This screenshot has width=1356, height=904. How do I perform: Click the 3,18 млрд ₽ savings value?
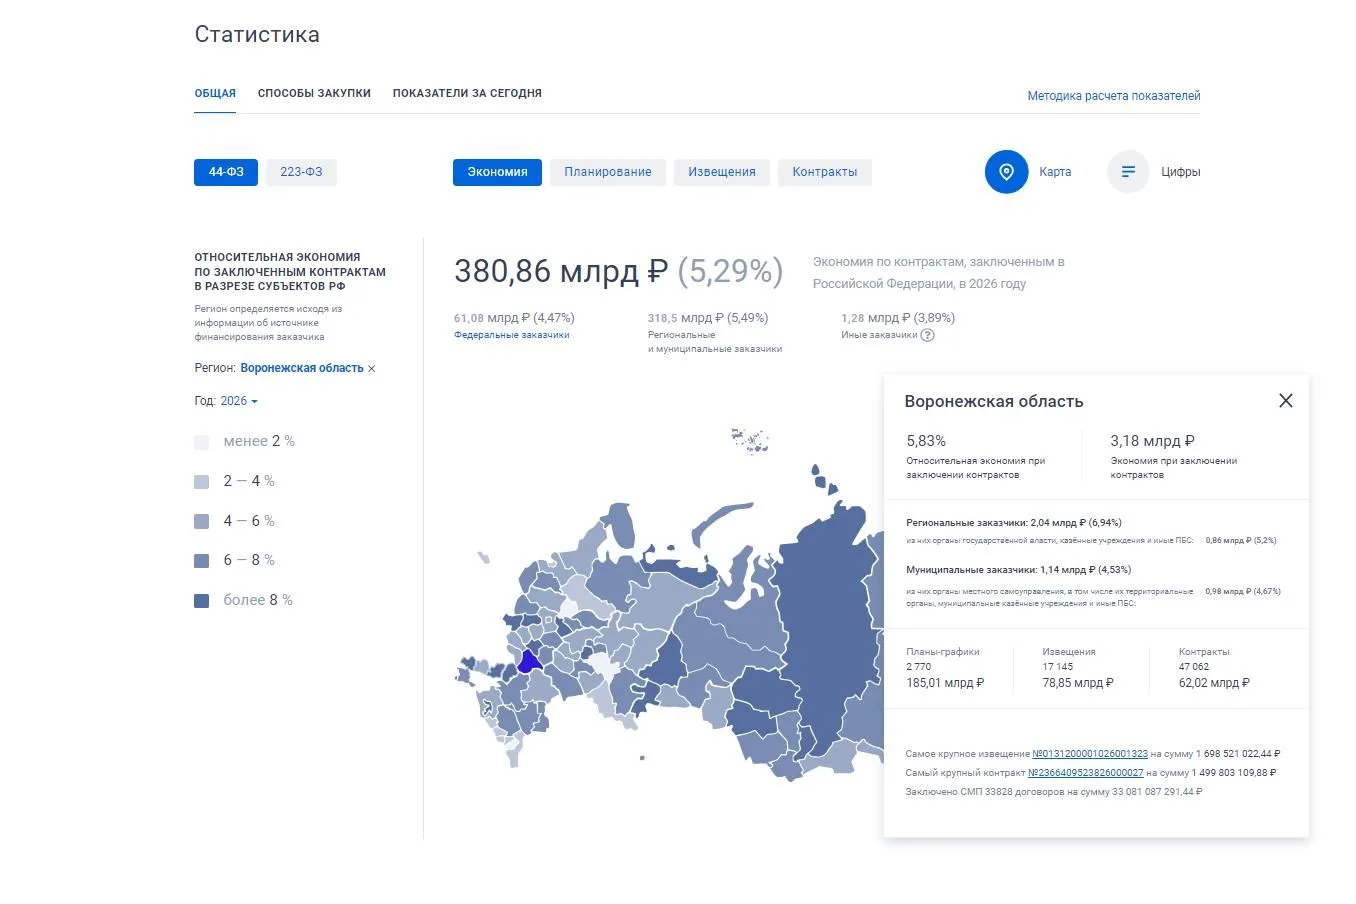coord(1152,441)
